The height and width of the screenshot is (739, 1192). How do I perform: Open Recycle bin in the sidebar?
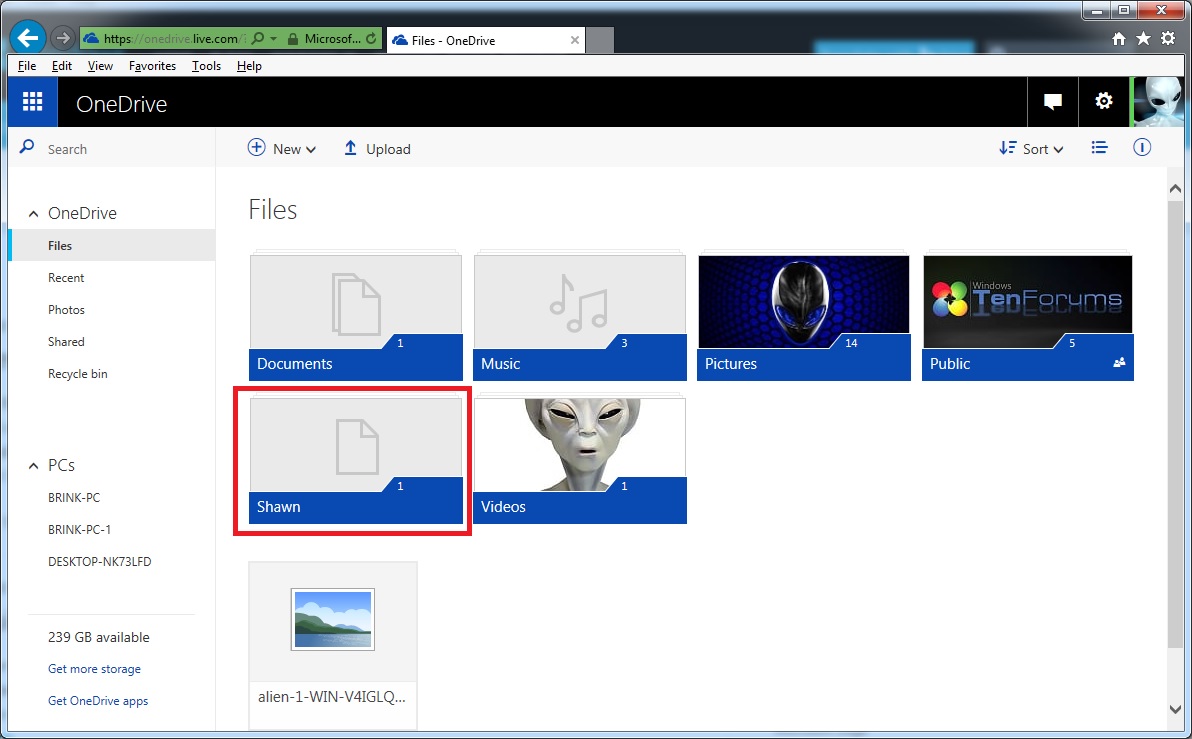pos(78,373)
